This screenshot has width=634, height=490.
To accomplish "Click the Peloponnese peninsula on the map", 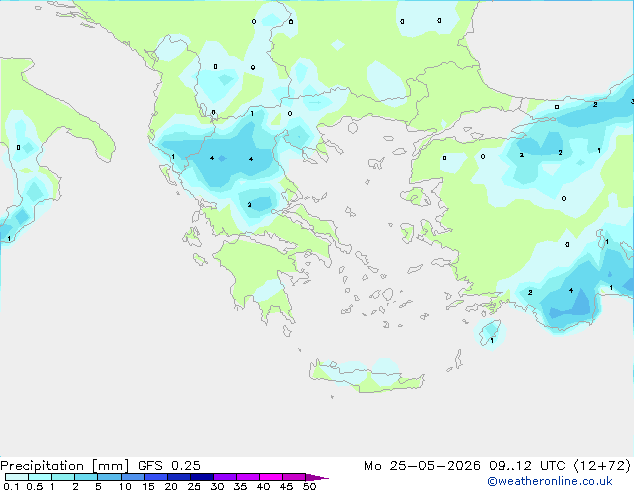I will coord(263,279).
